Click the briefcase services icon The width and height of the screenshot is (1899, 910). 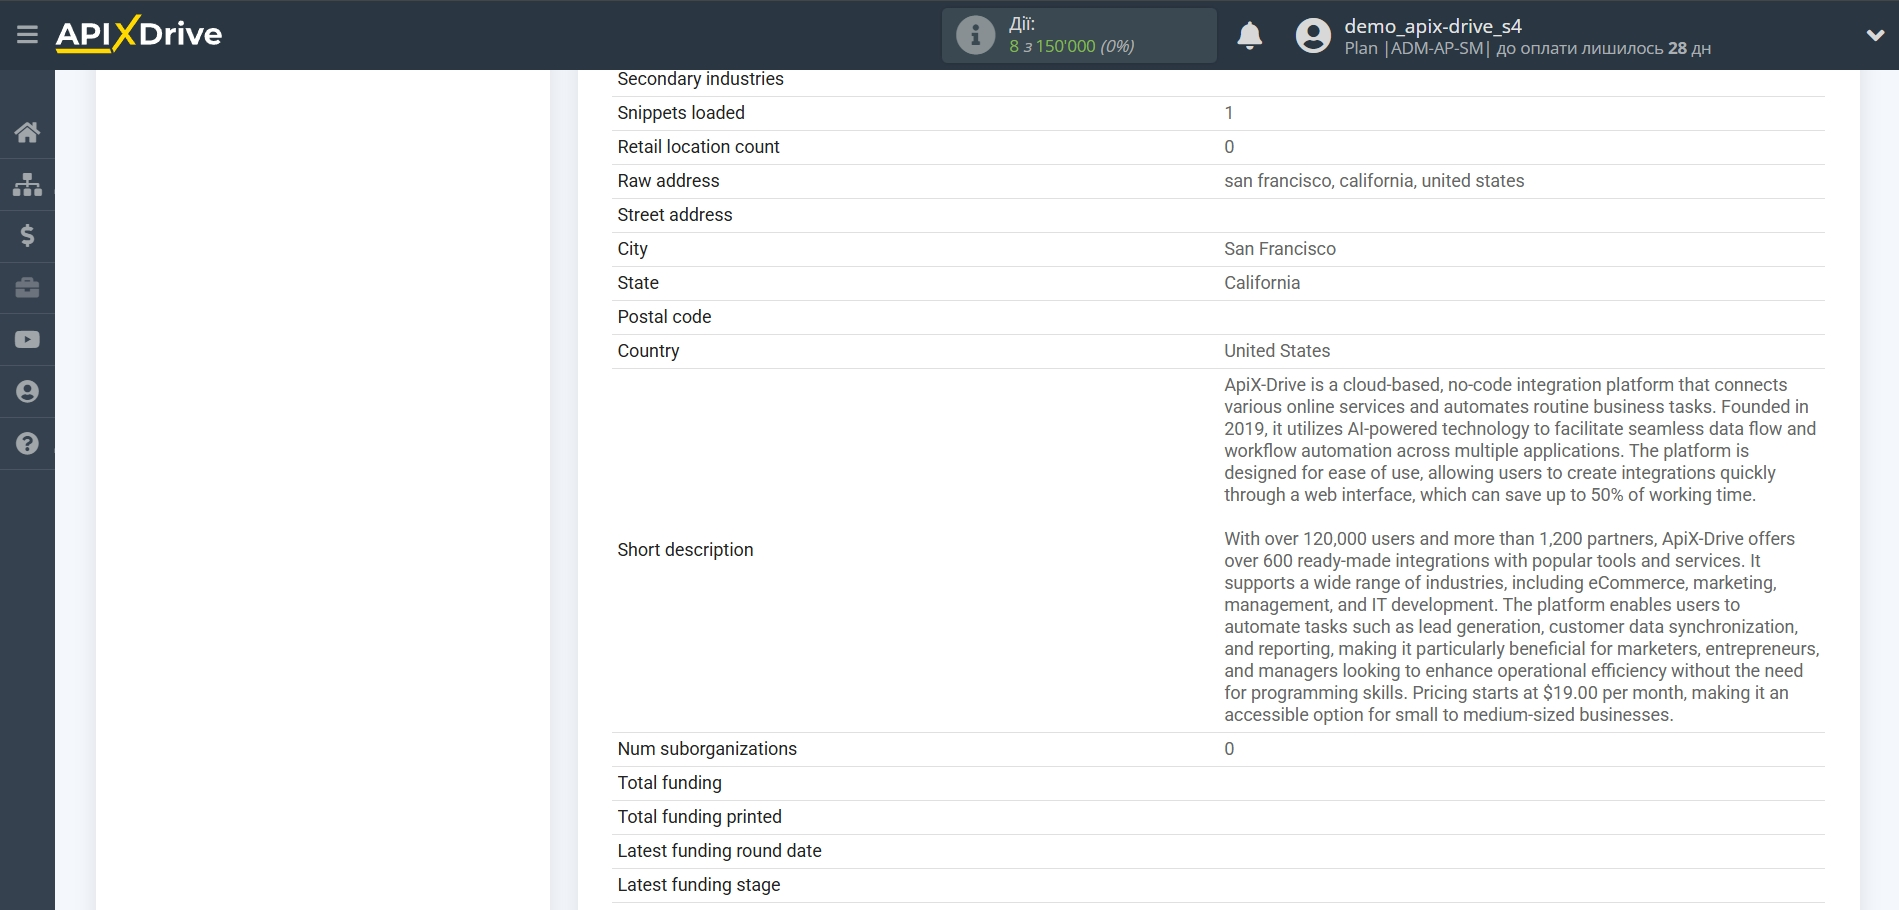click(27, 288)
